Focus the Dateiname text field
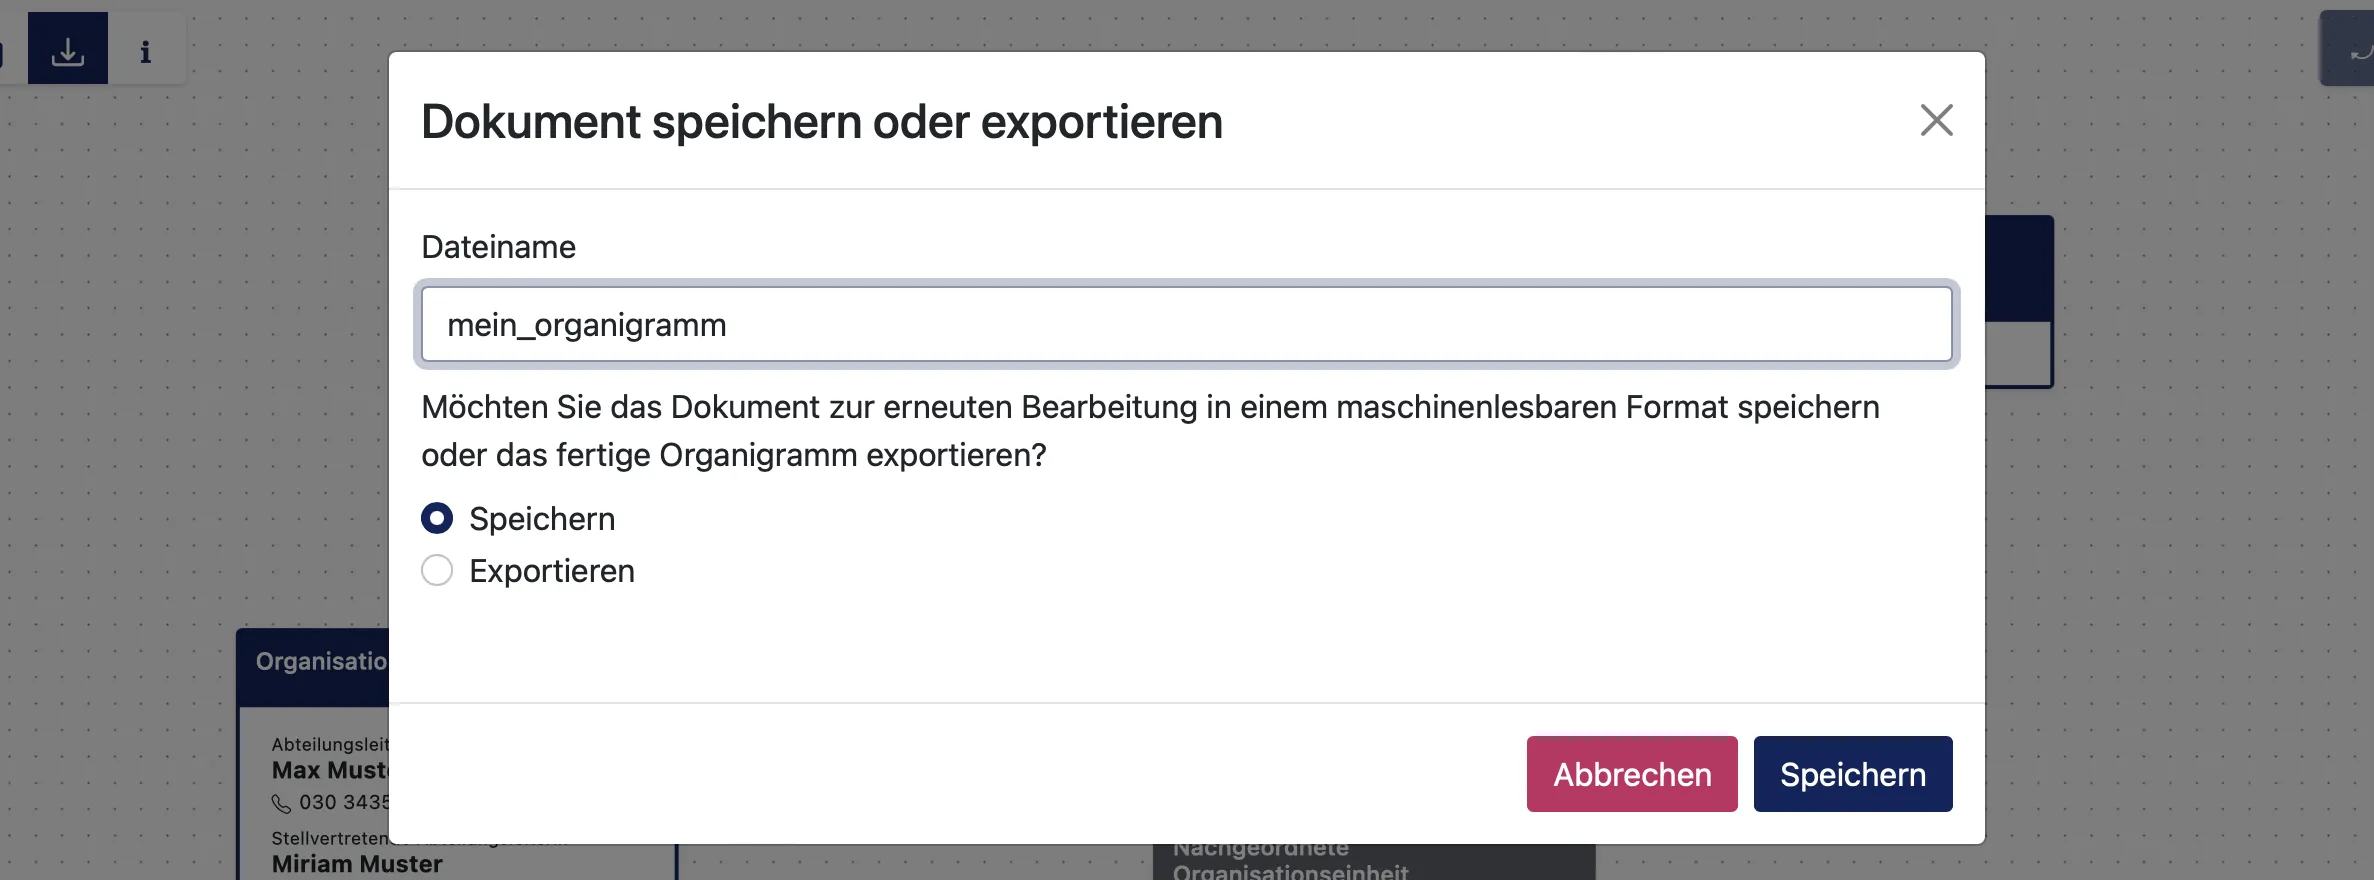Image resolution: width=2374 pixels, height=880 pixels. coord(1186,325)
